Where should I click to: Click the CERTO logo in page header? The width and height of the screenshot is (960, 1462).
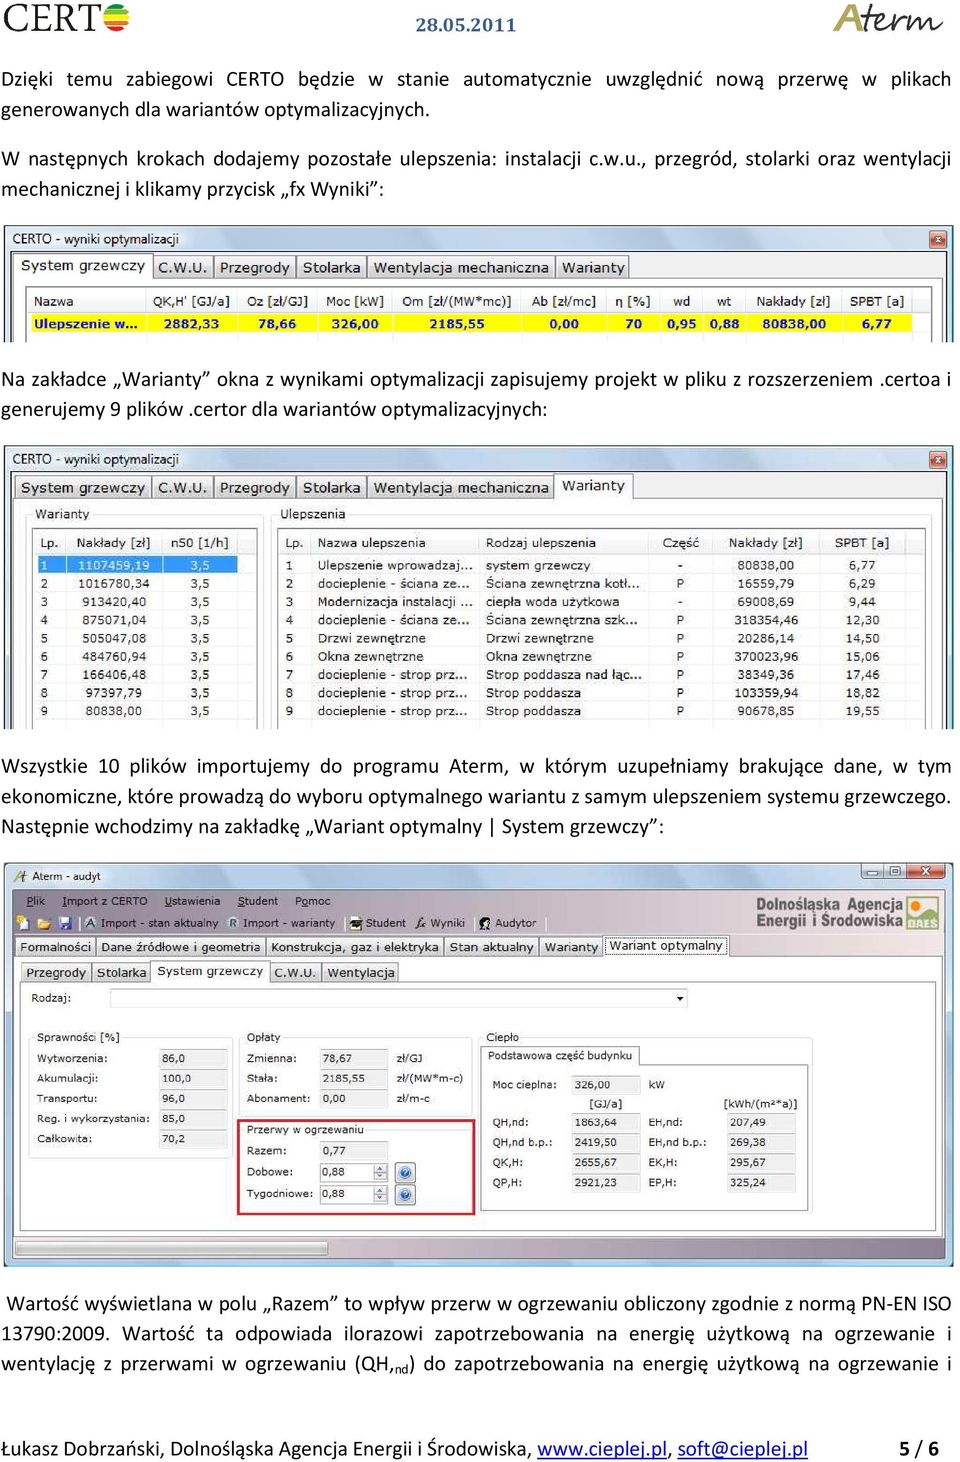pos(66,18)
